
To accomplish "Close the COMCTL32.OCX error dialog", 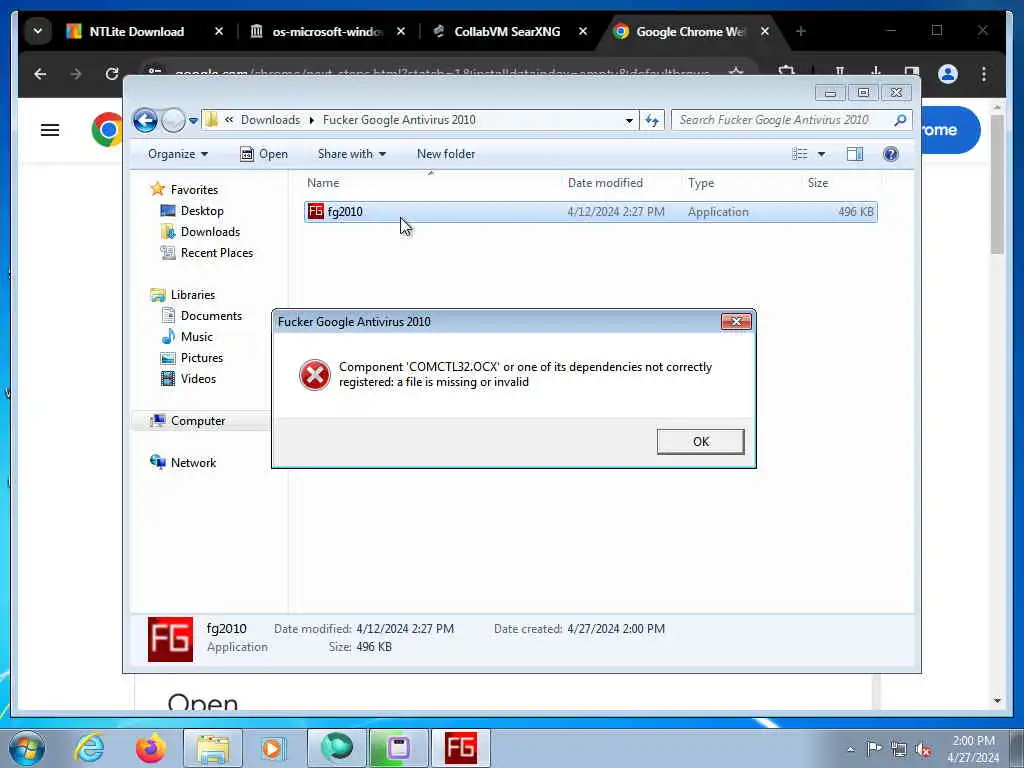I will [736, 321].
